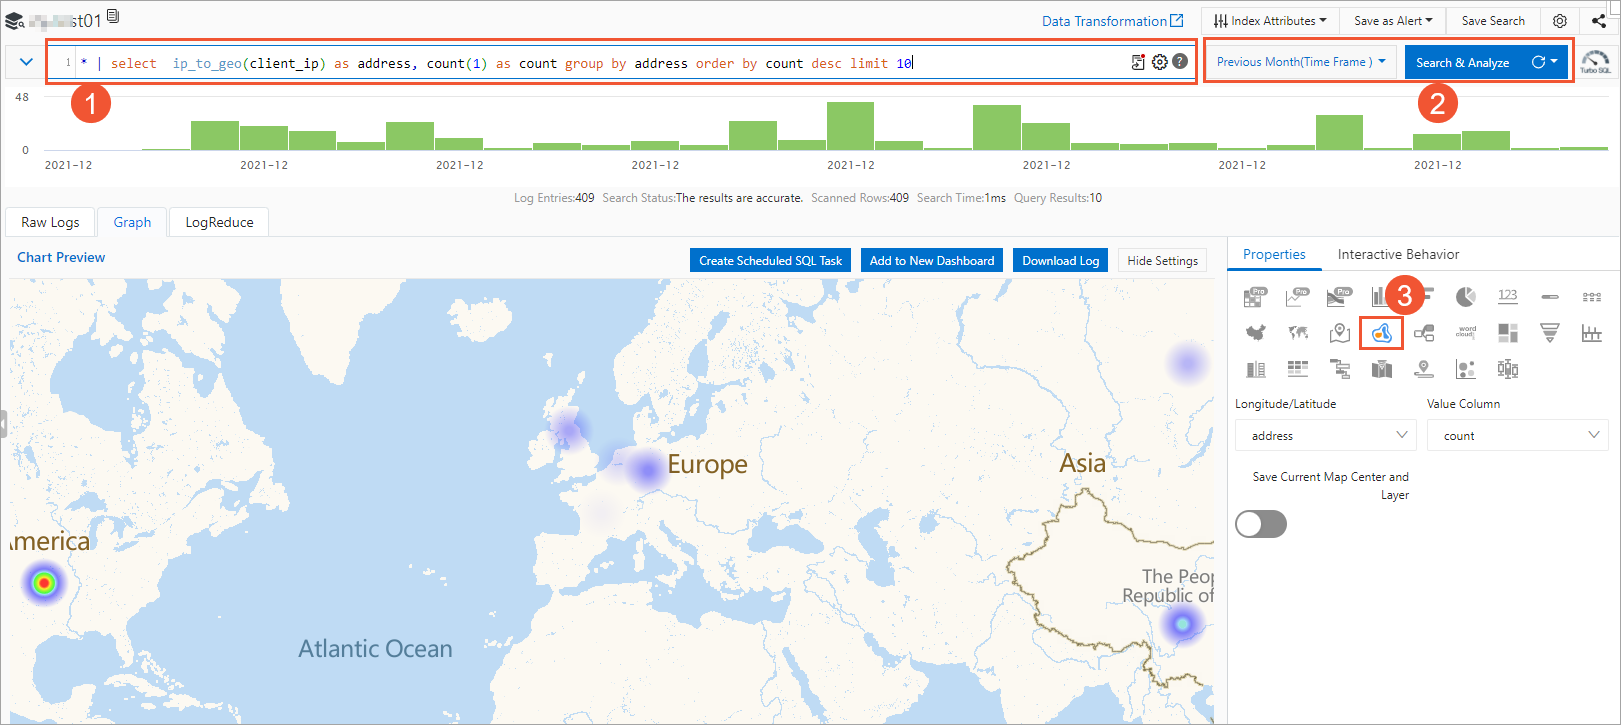This screenshot has height=725, width=1621.
Task: Select the Pro area flow chart icon
Action: 1339,296
